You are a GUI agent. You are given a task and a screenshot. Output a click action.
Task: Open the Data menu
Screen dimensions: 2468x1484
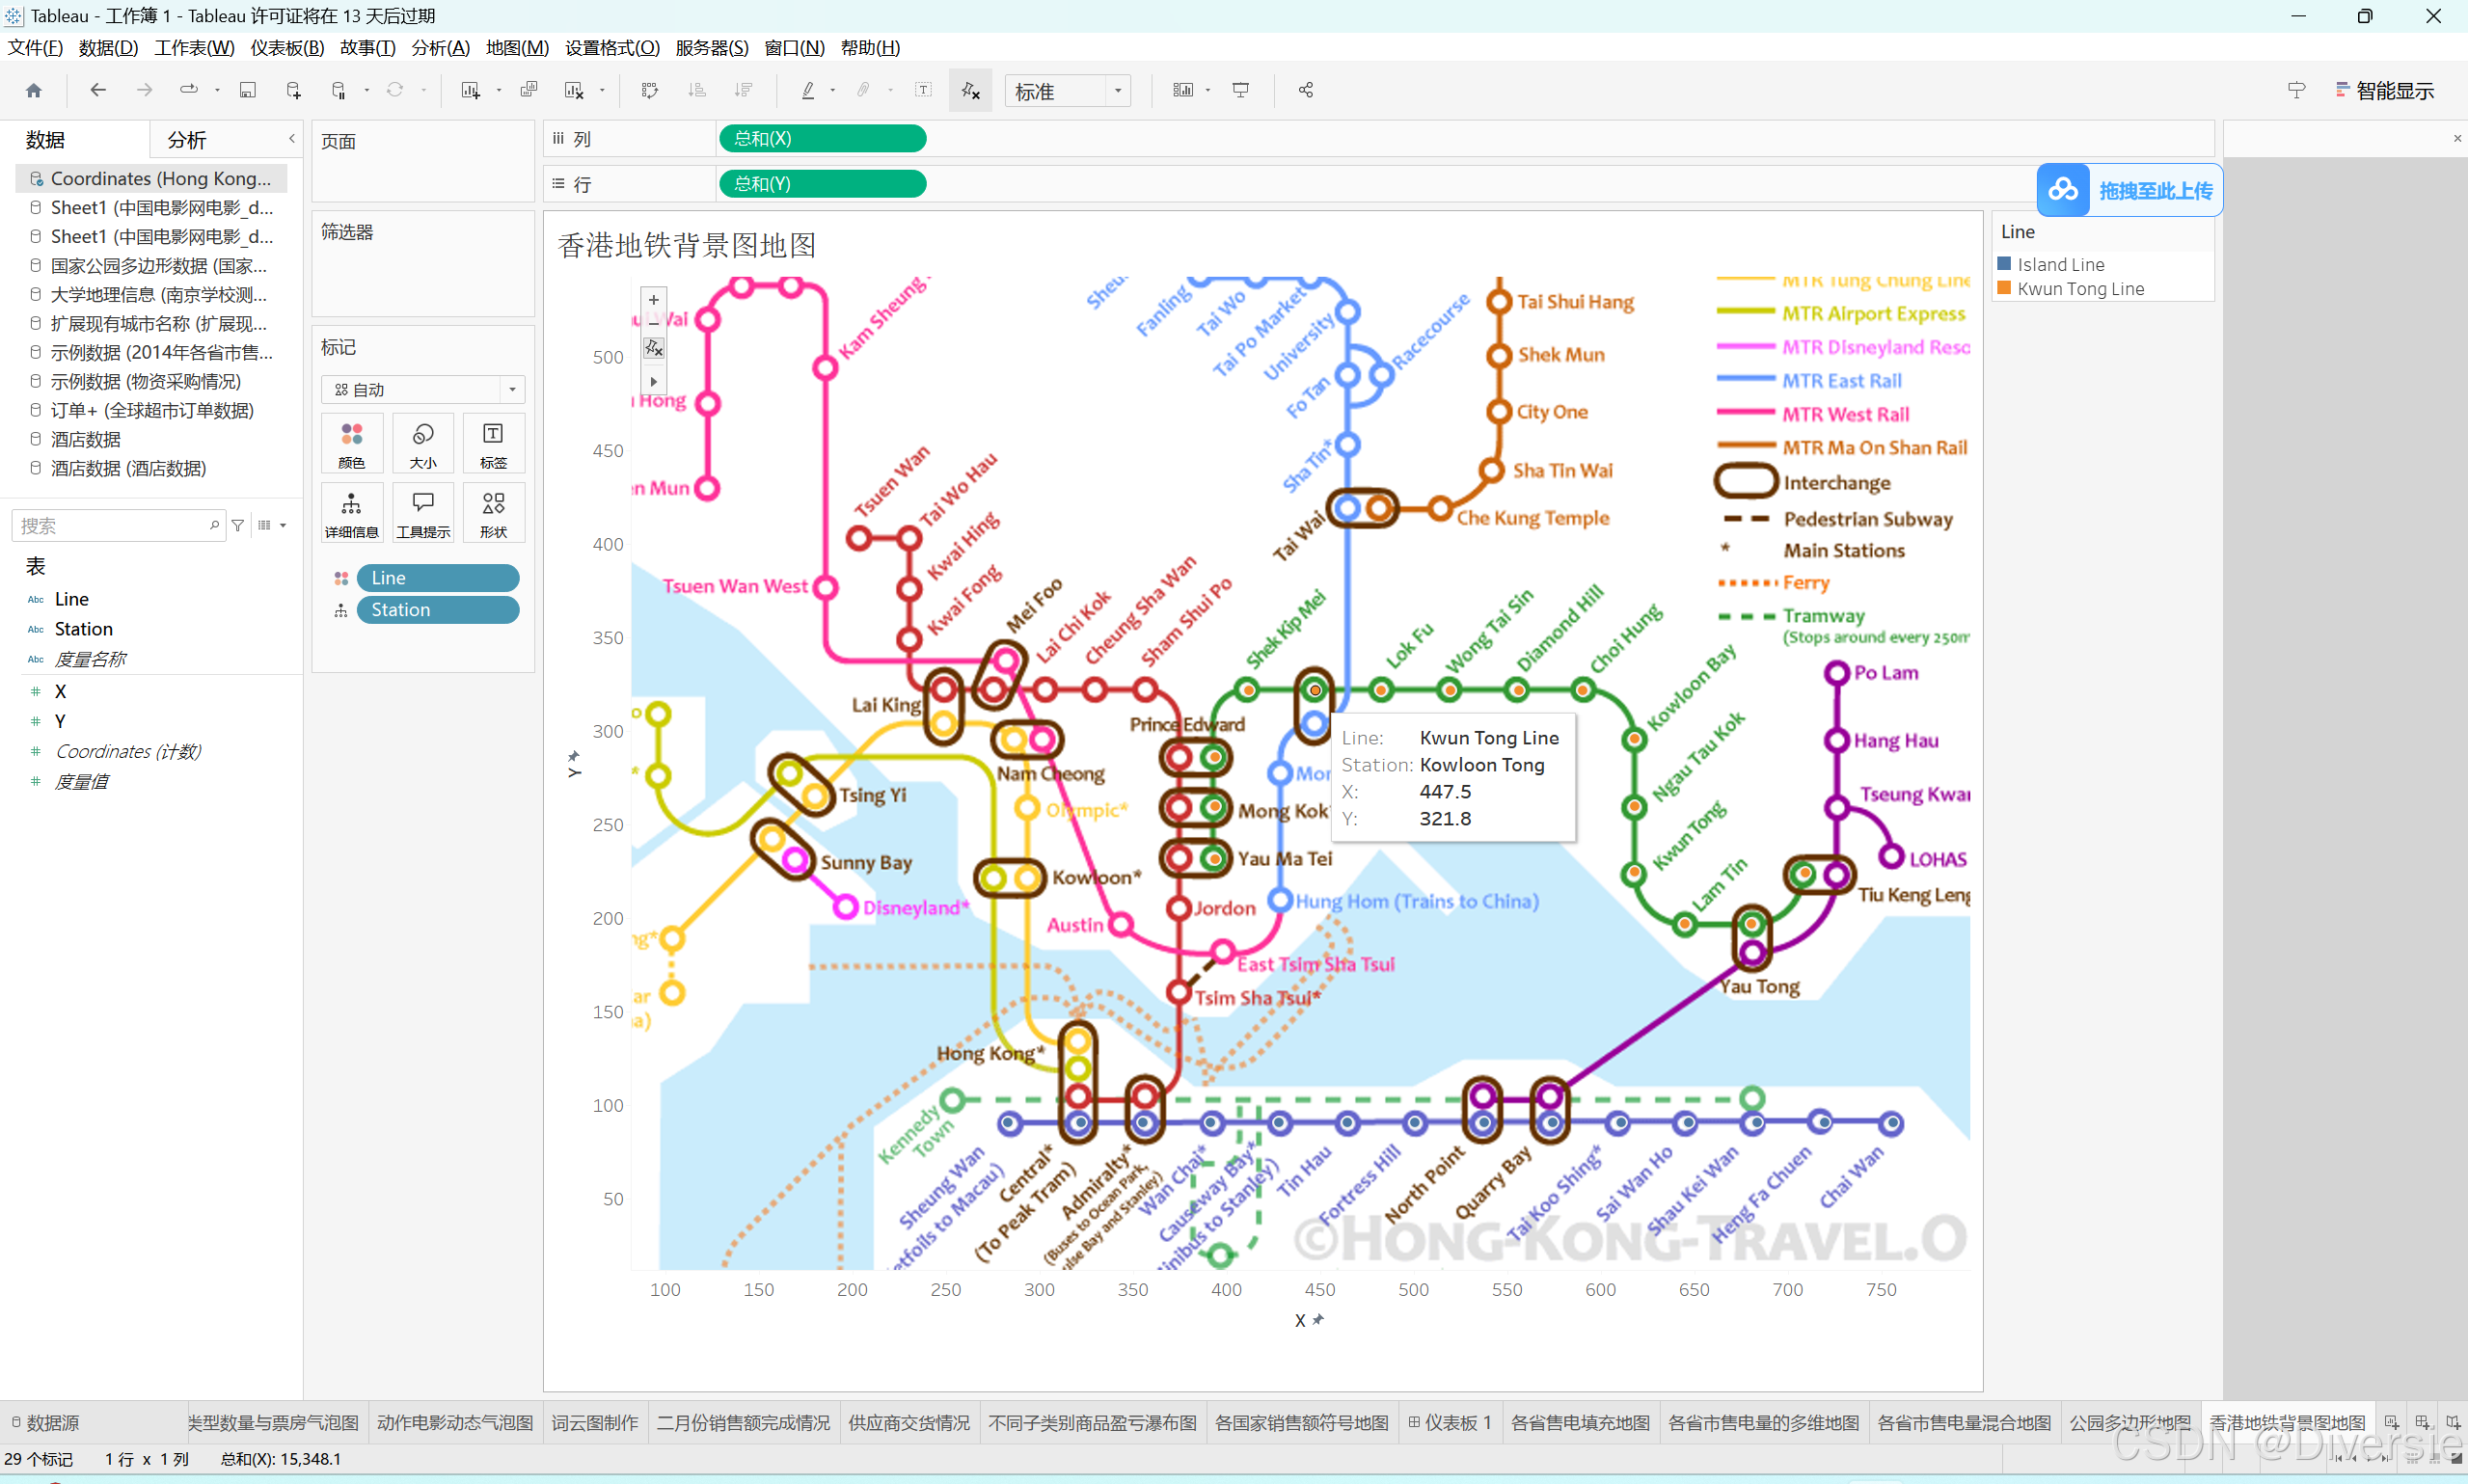point(108,47)
